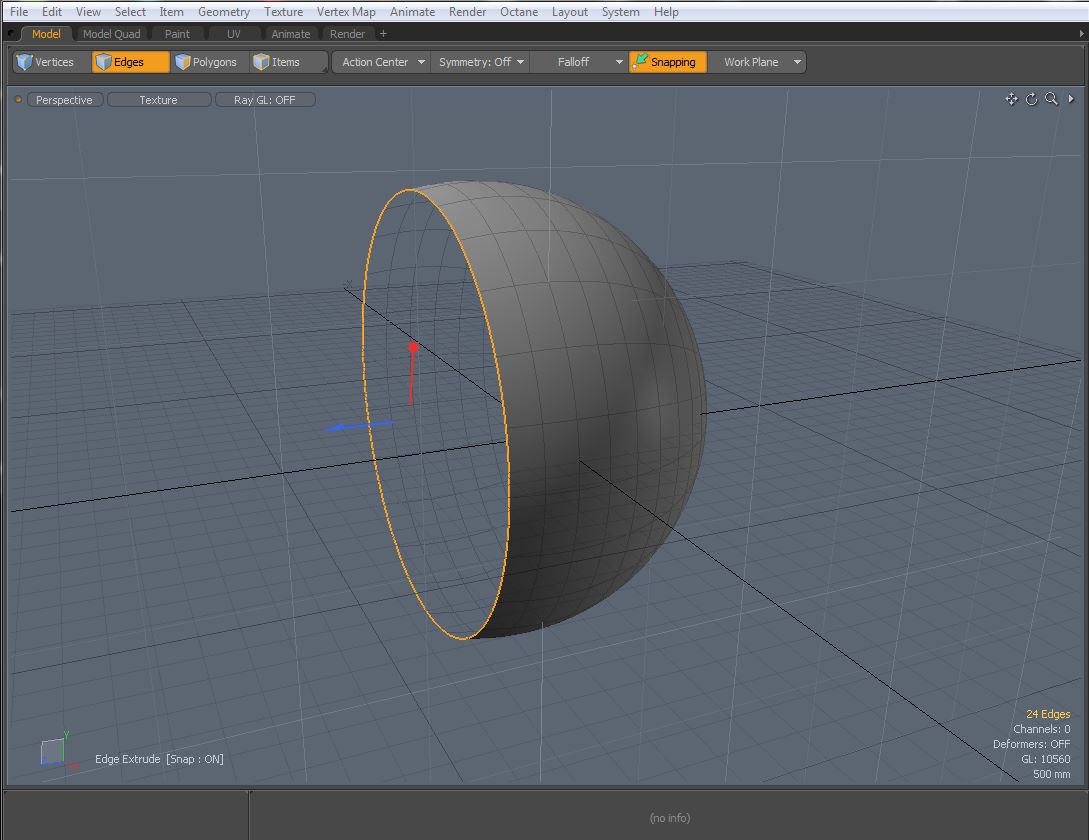Click the viewport rotate icon
The height and width of the screenshot is (840, 1089).
coord(1032,99)
